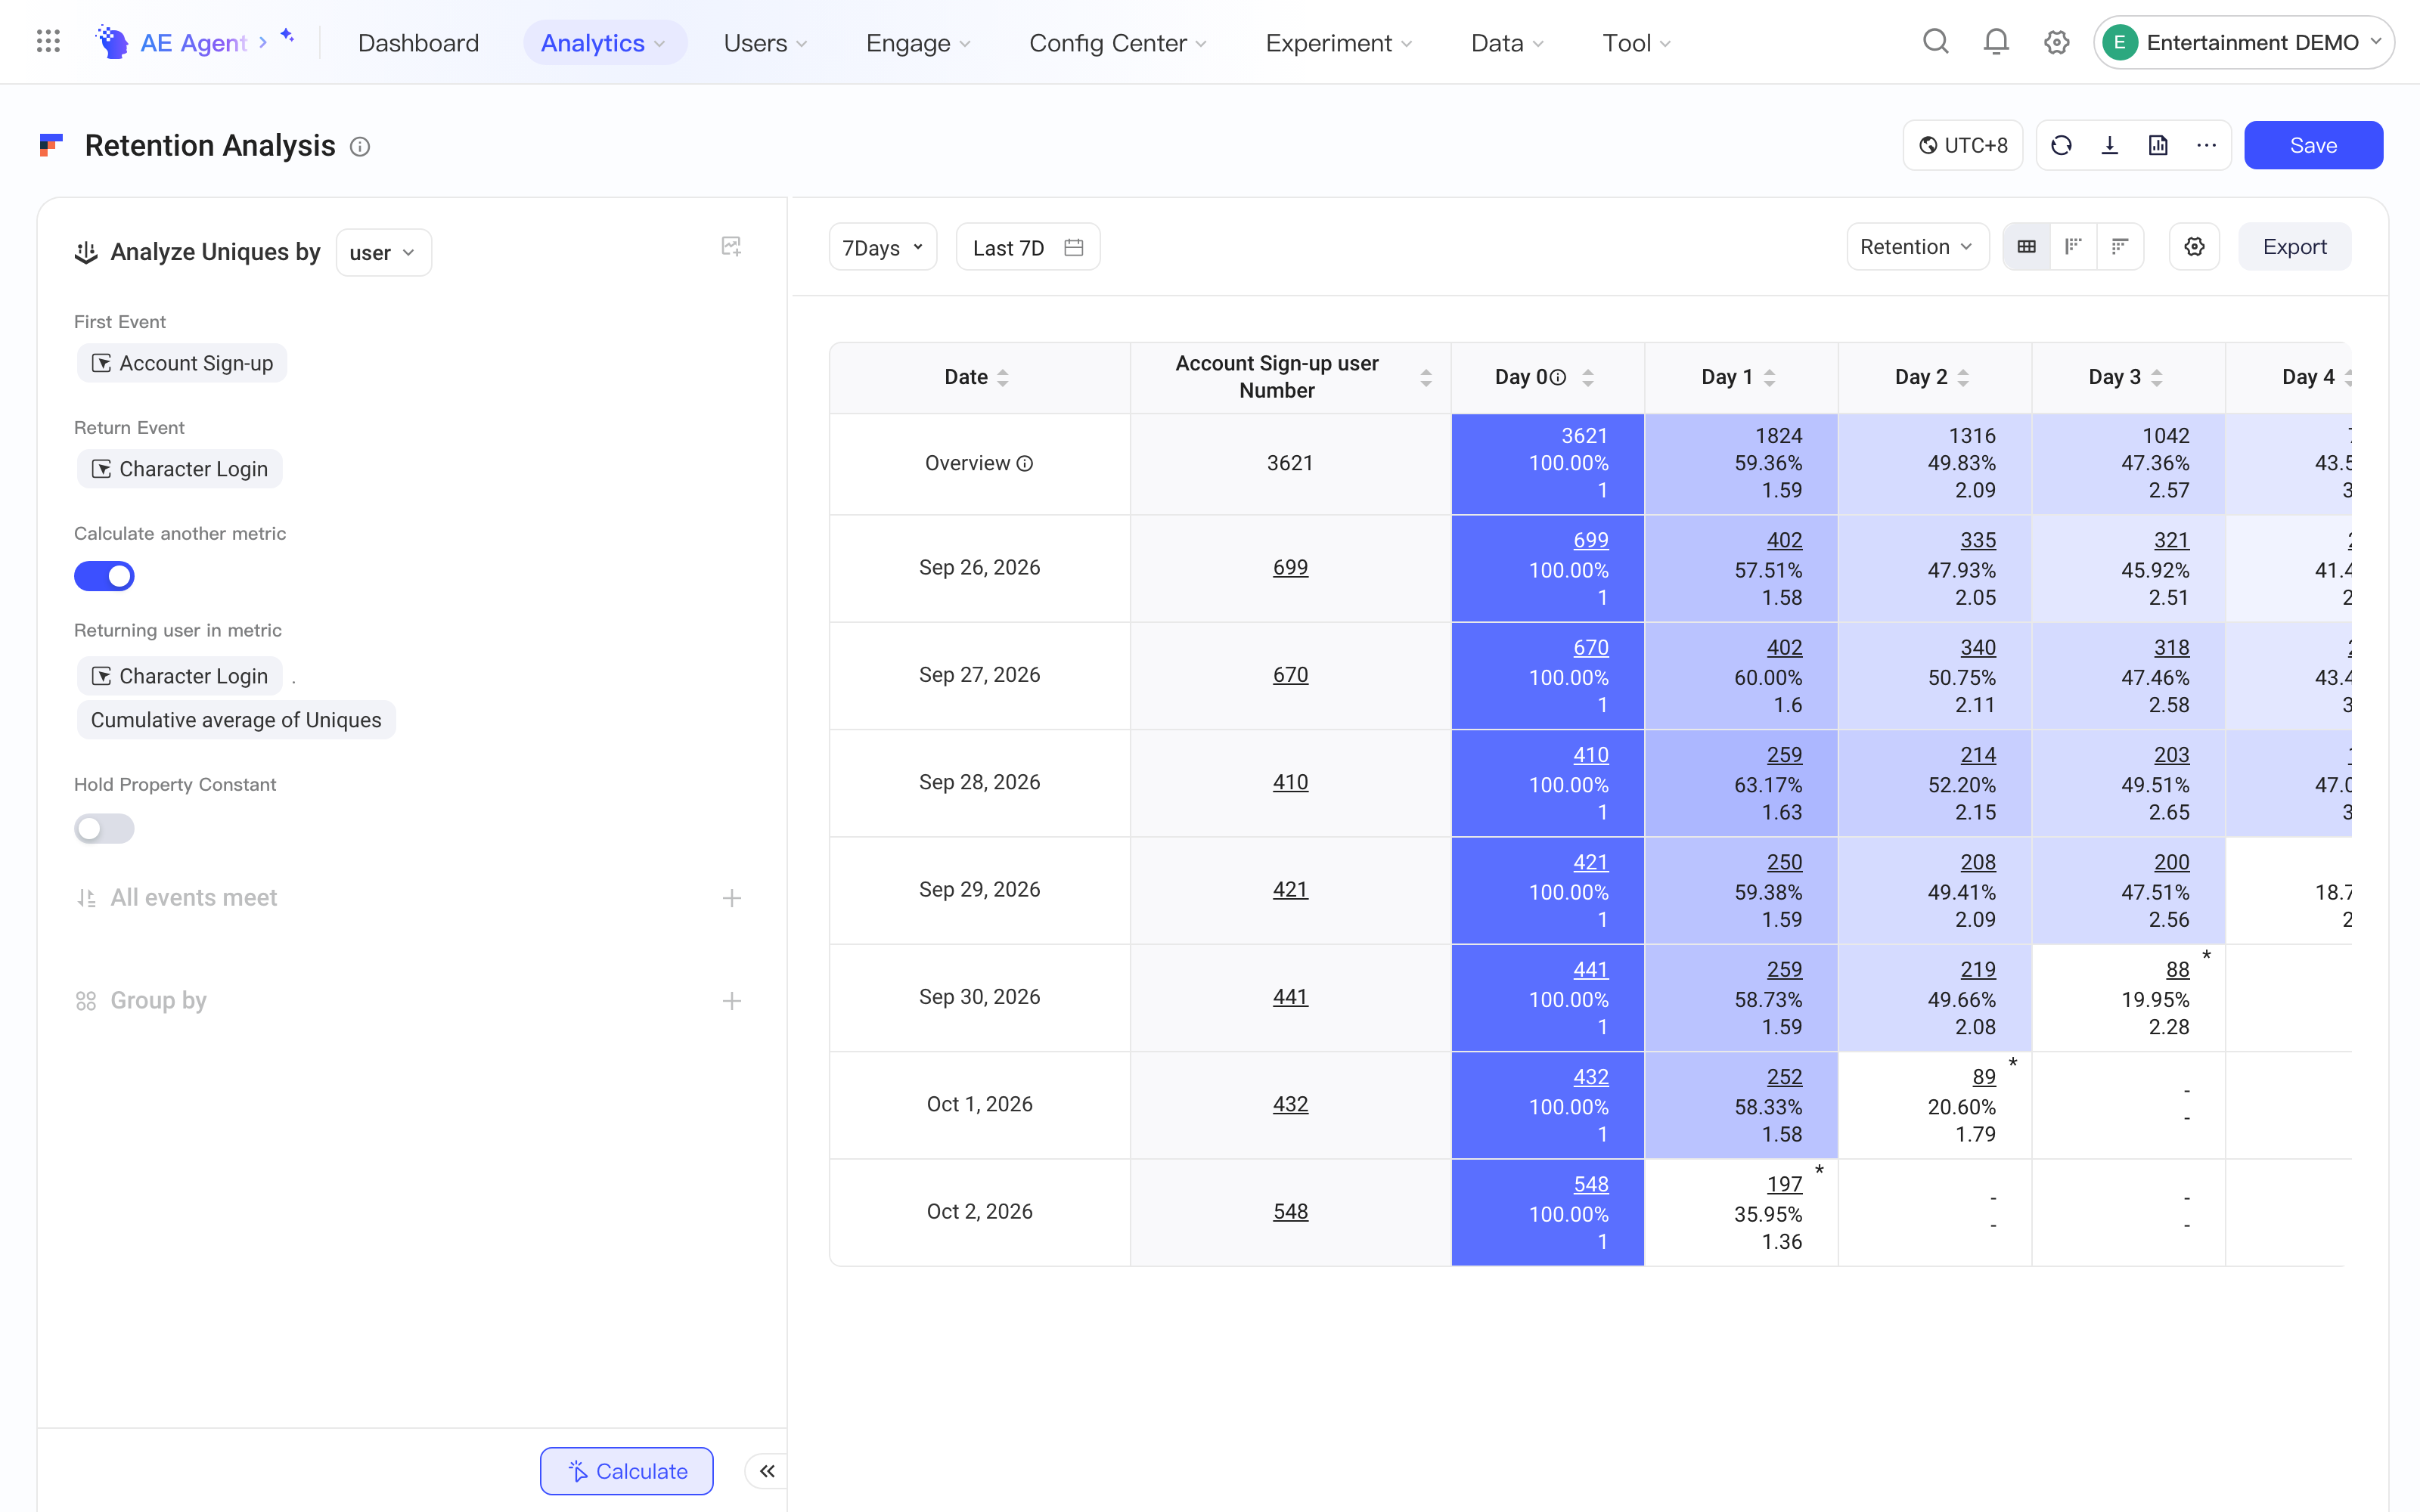Open the 7Days period dropdown
This screenshot has width=2420, height=1512.
(x=882, y=247)
